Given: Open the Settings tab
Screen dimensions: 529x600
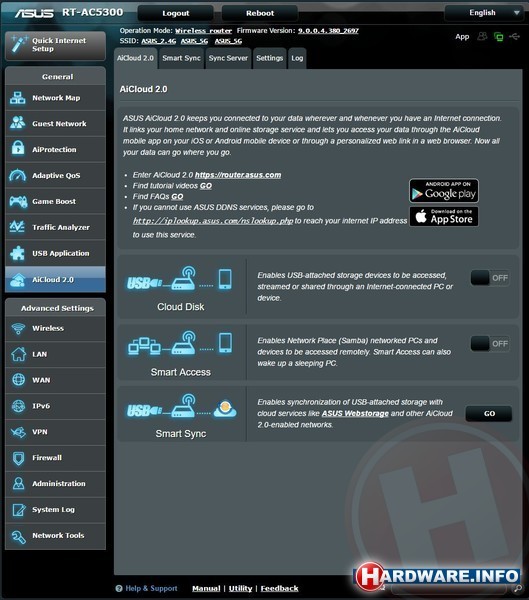Looking at the screenshot, I should pyautogui.click(x=269, y=59).
